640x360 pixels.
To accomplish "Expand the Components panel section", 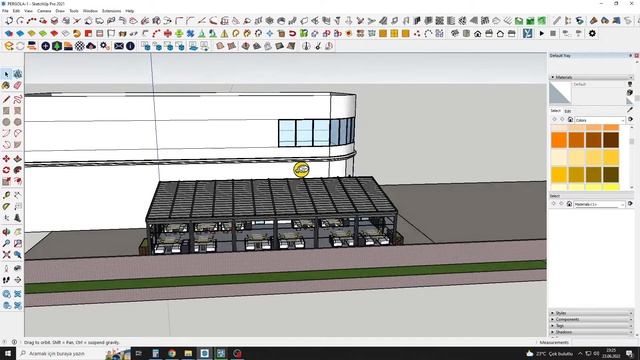I will pos(591,319).
